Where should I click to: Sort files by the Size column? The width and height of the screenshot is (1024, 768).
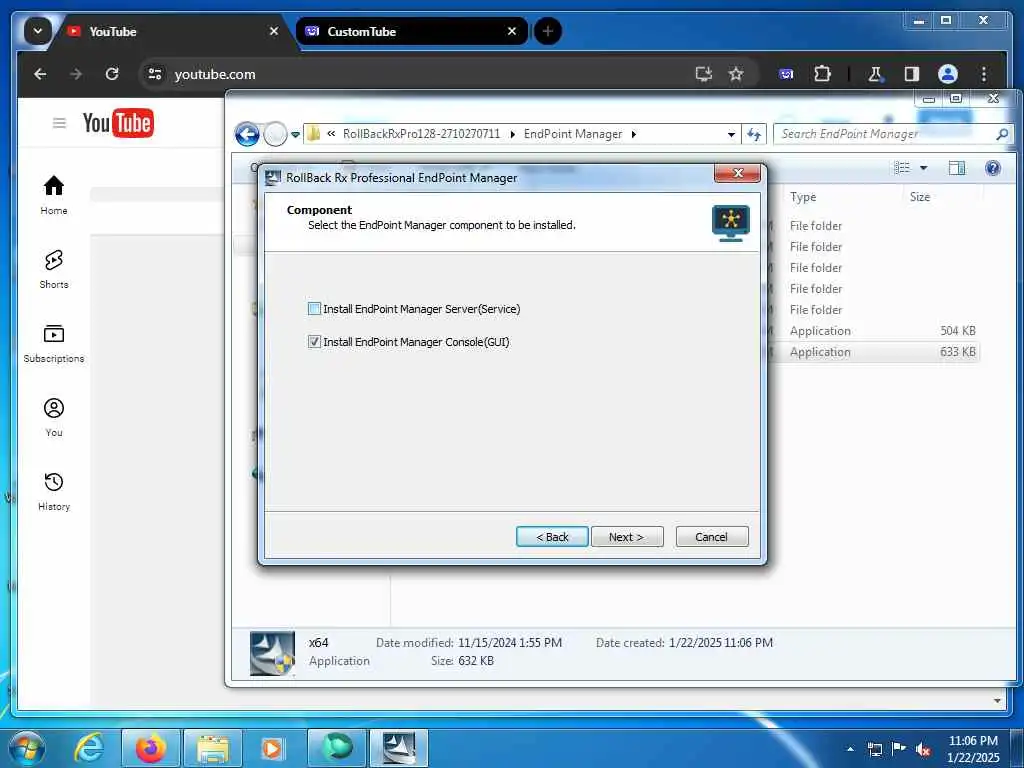(920, 197)
